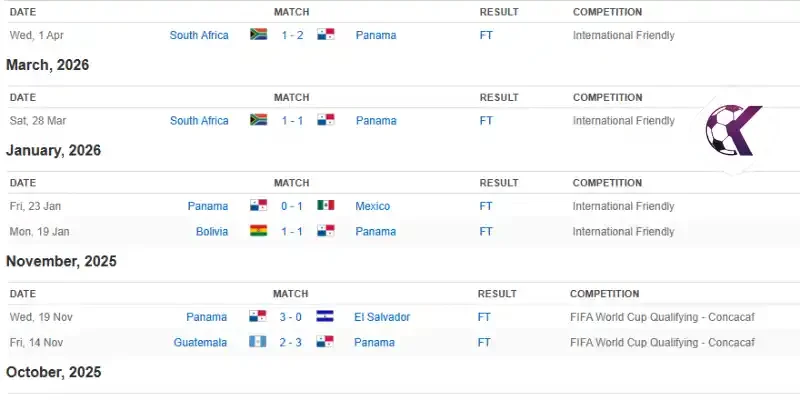This screenshot has width=800, height=400.
Task: Click the Mexico flag icon
Action: (326, 206)
